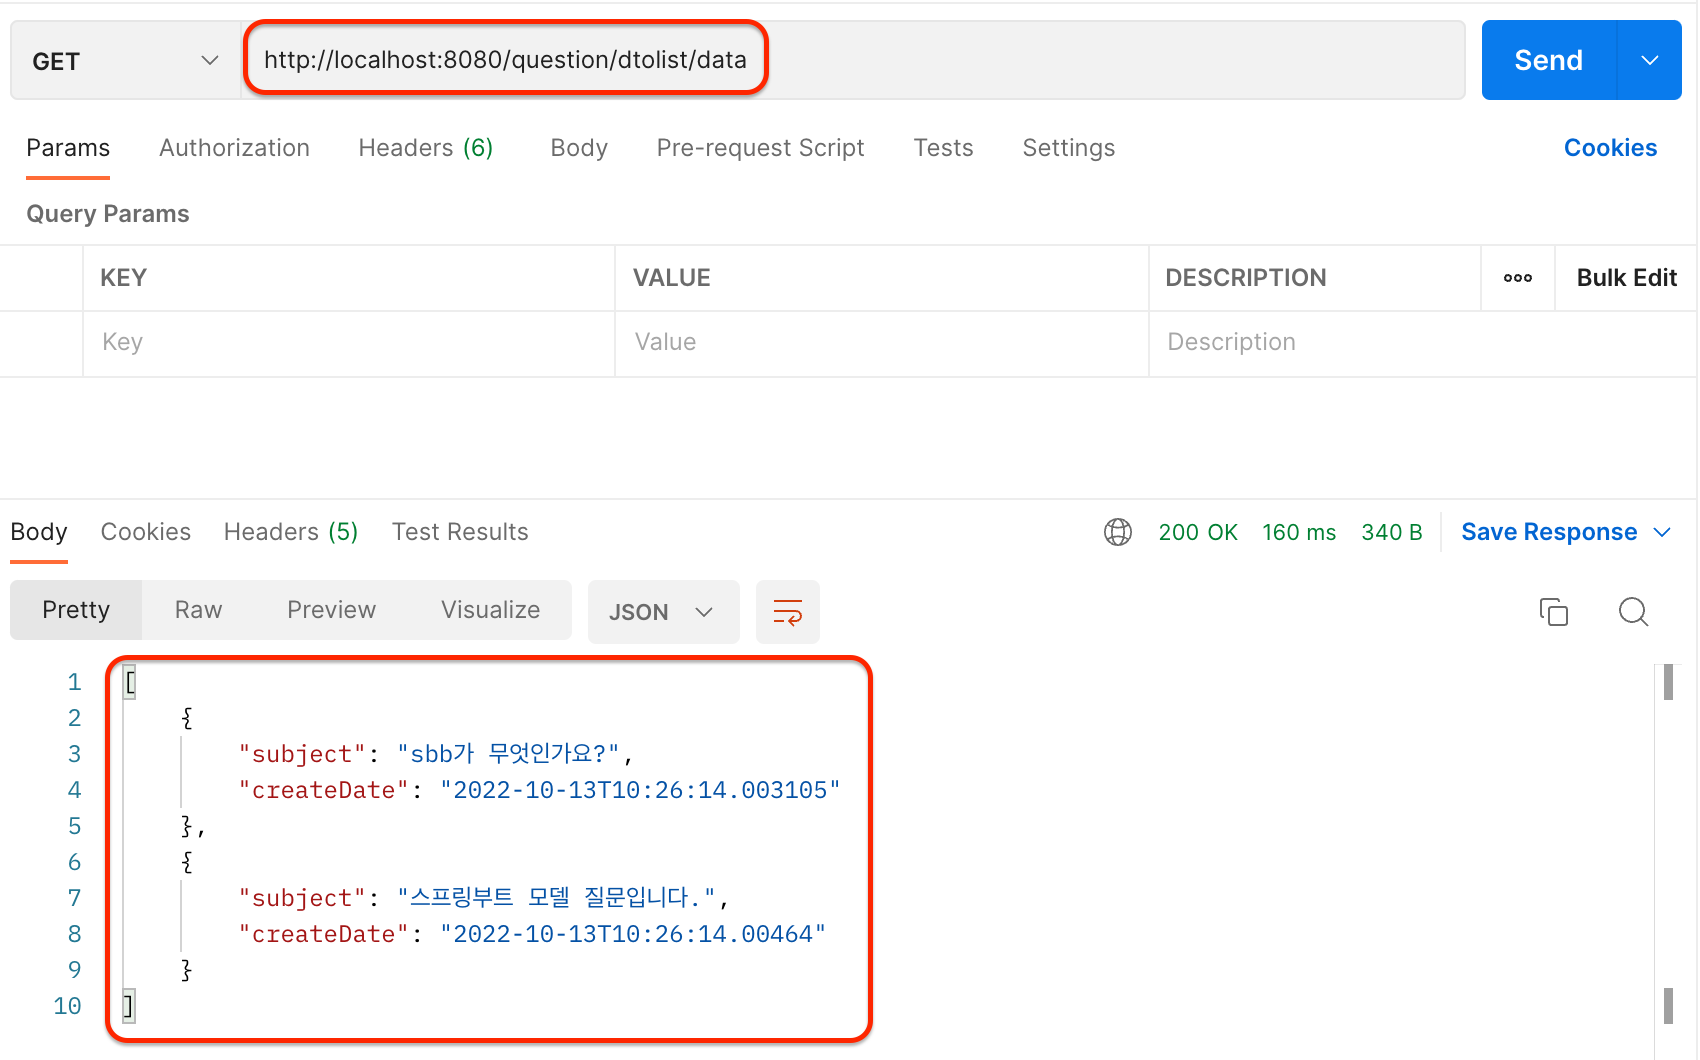Open the response Headers (5) tab
1700x1060 pixels.
pyautogui.click(x=291, y=532)
